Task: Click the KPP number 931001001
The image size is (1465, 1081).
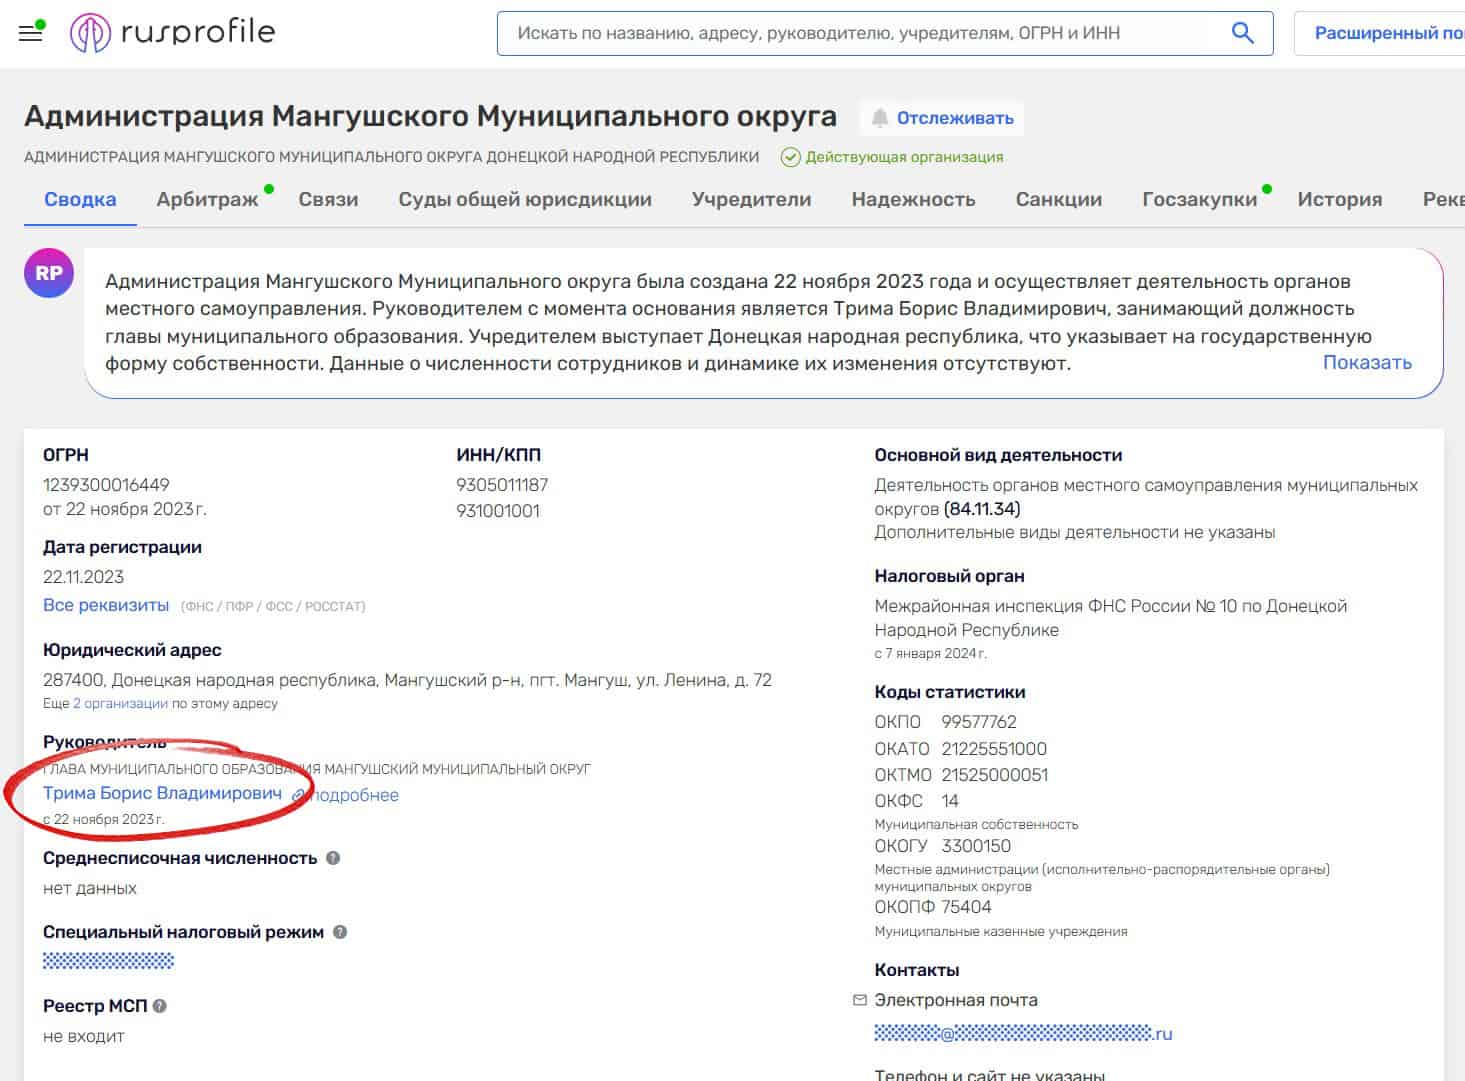Action: (x=498, y=511)
